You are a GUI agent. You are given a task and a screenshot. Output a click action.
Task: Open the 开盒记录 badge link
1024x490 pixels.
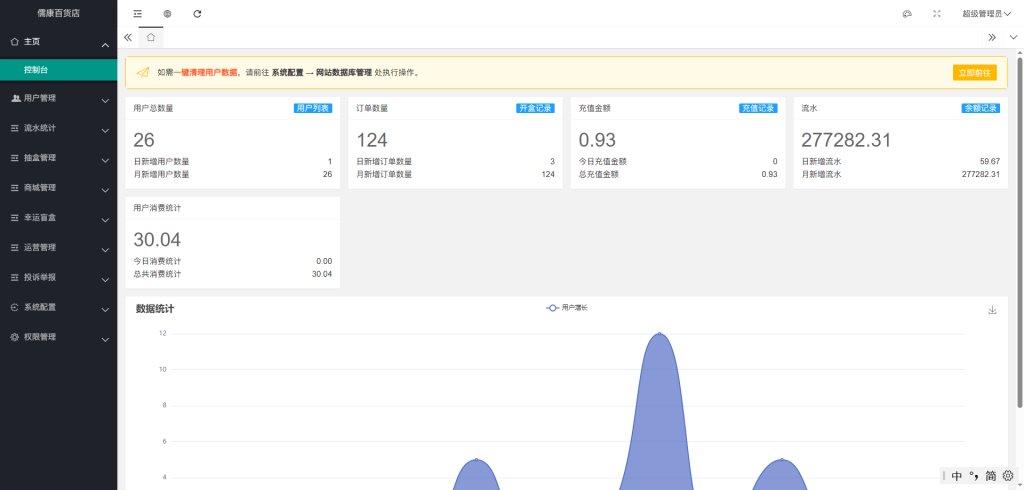coord(536,108)
